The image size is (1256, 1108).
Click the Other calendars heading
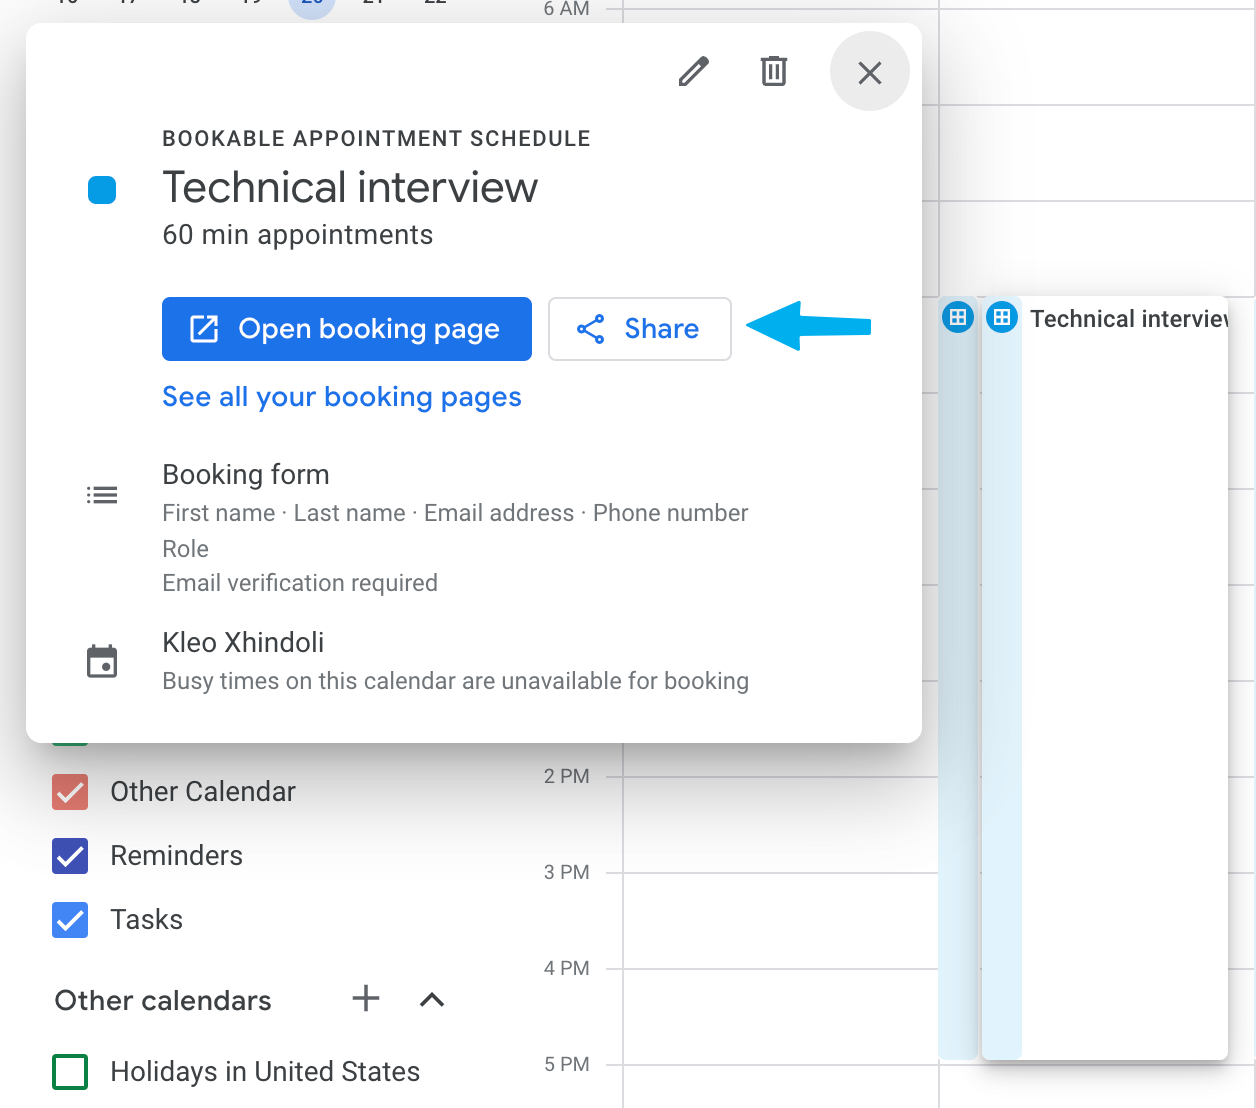[x=162, y=1000]
